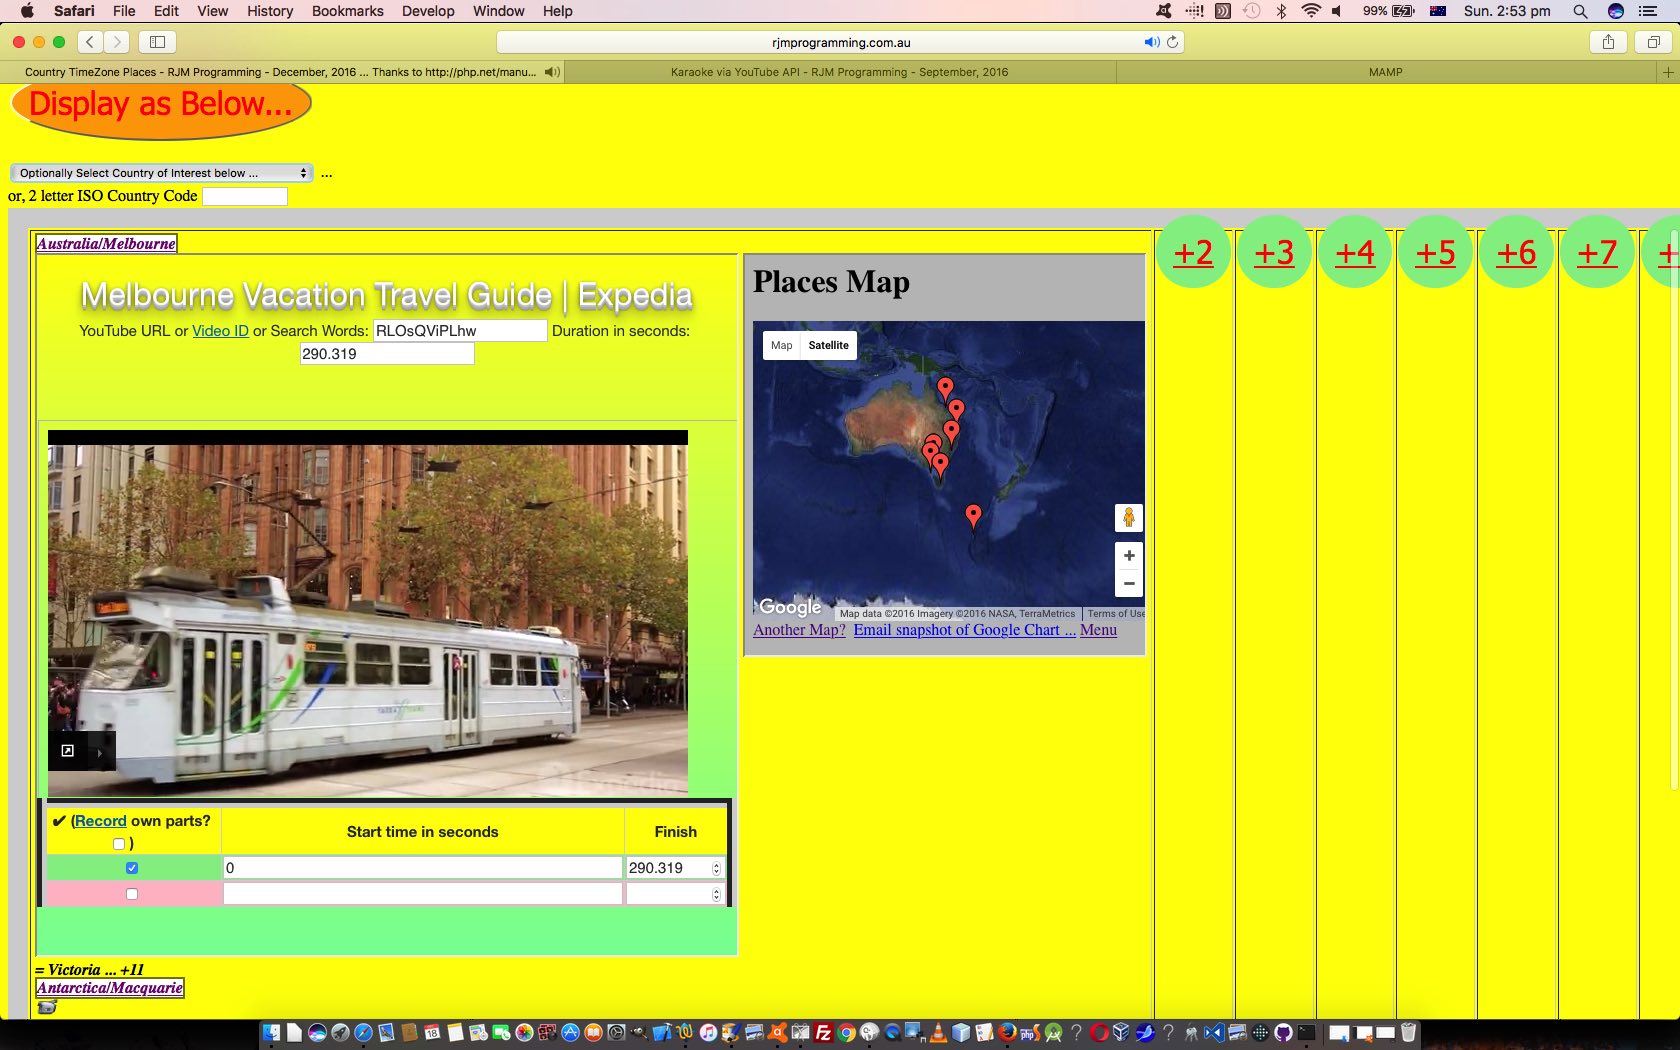Click the Video ID link
Screen dimensions: 1680x1050
(x=220, y=331)
